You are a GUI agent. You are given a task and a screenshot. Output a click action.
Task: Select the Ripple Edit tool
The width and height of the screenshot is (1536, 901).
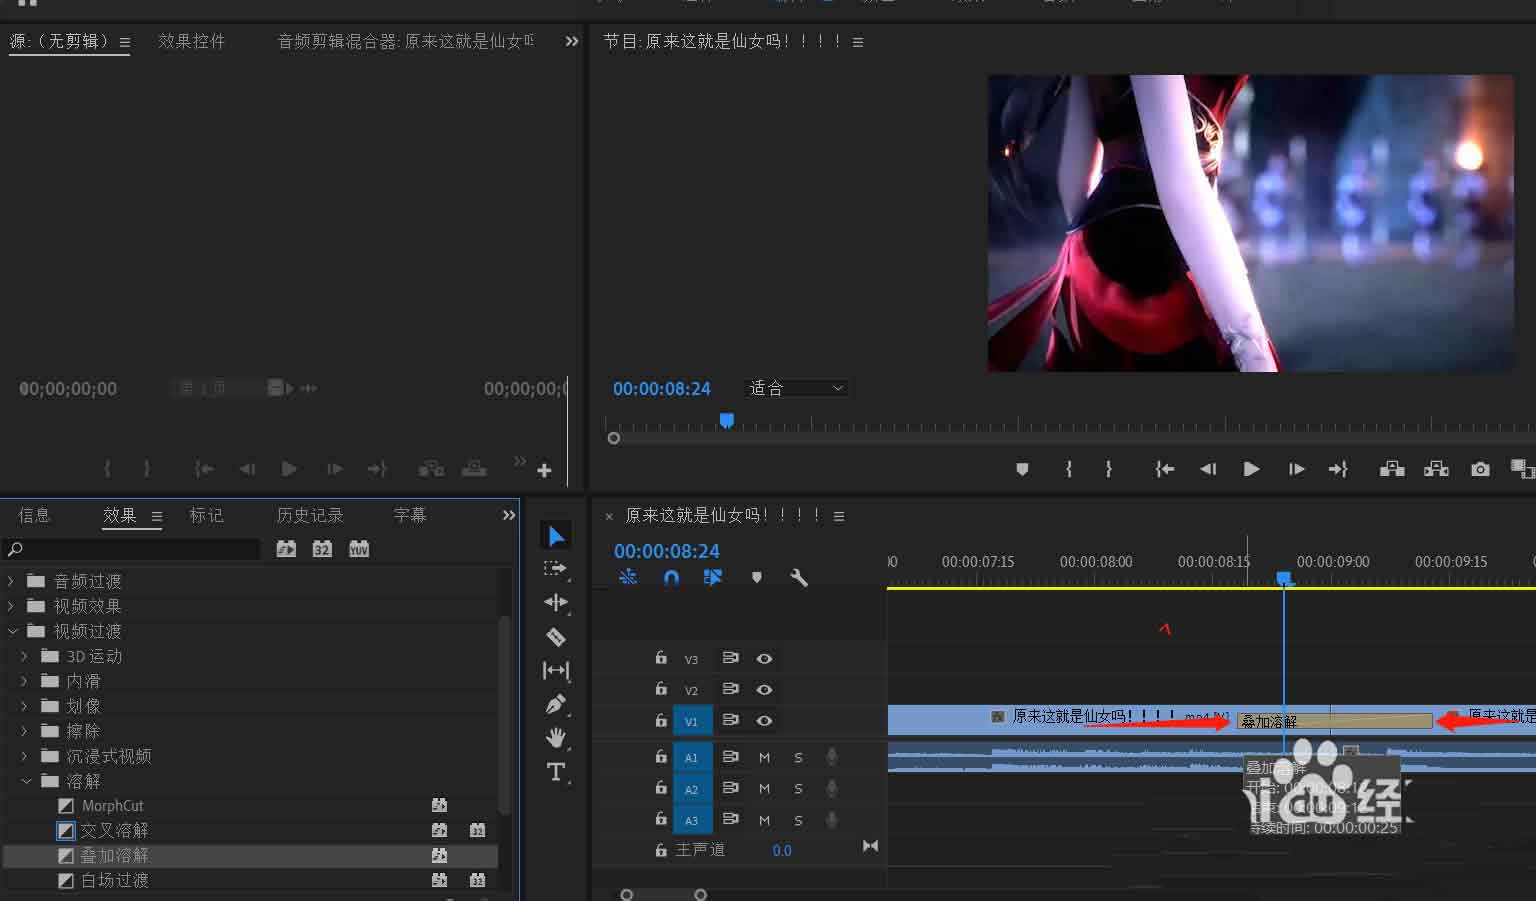[x=556, y=602]
